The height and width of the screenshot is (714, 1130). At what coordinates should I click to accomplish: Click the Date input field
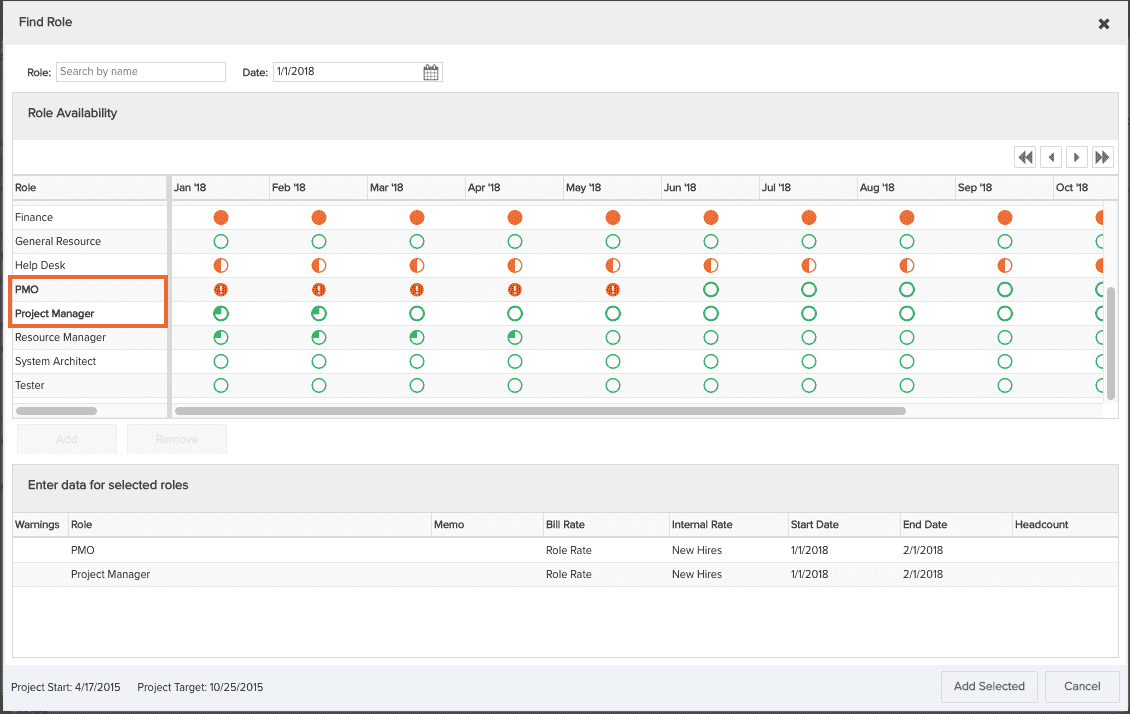pos(357,71)
